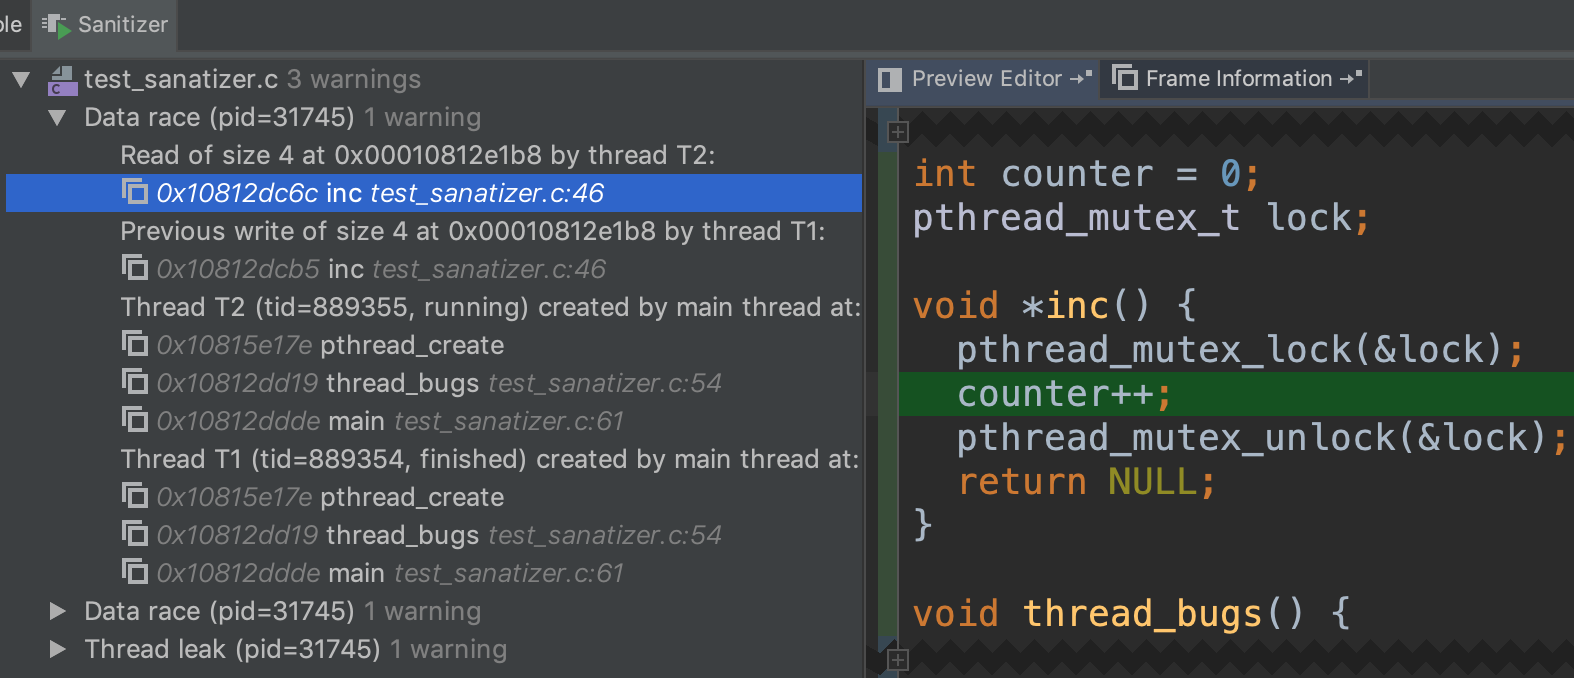
Task: Open the Frame Information tab
Action: tap(1236, 79)
